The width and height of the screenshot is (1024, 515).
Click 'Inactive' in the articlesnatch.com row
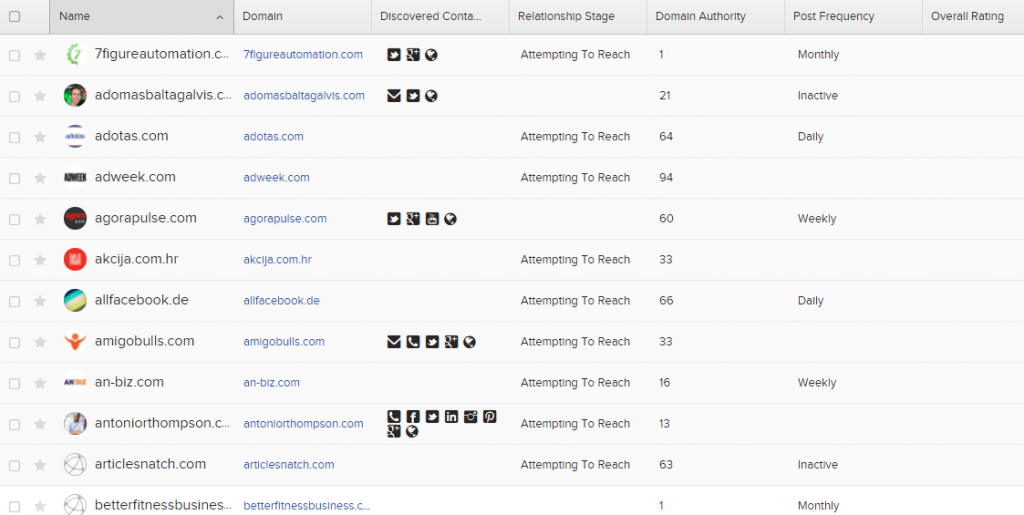[818, 465]
